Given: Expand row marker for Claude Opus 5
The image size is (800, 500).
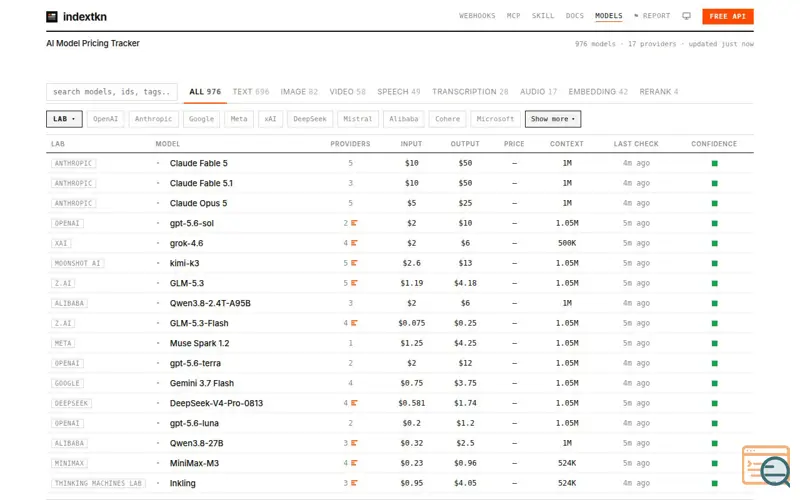Looking at the screenshot, I should [x=158, y=203].
